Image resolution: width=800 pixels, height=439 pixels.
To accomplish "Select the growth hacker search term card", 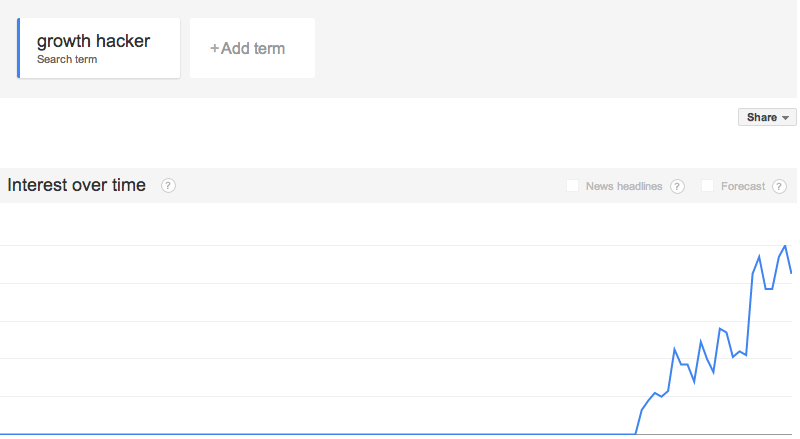I will 98,48.
